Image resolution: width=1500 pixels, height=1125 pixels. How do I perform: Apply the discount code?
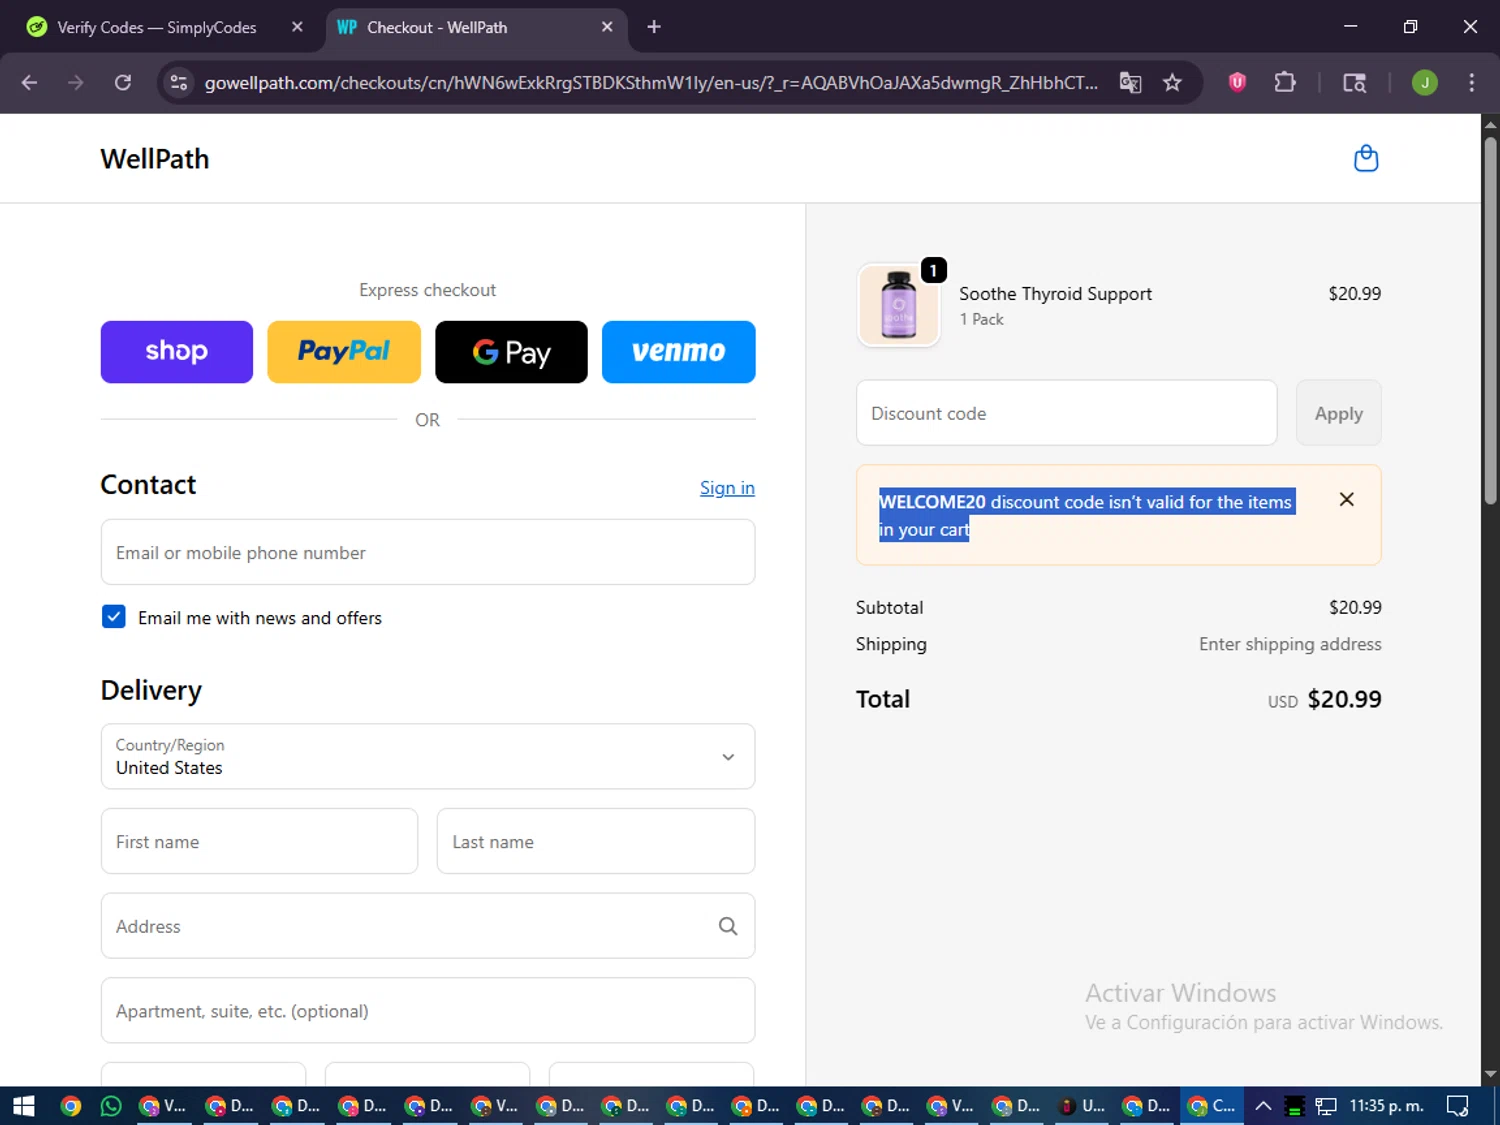1339,413
